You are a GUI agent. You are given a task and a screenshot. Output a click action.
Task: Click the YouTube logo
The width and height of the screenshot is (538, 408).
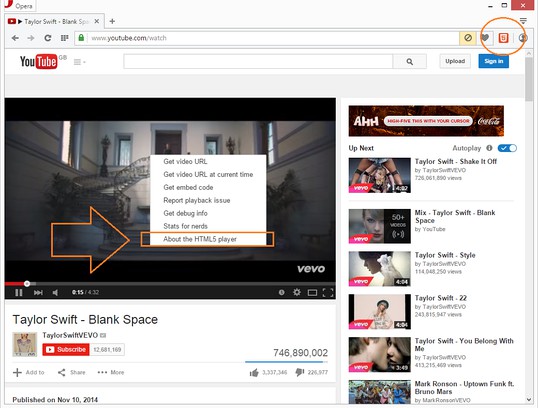point(38,61)
